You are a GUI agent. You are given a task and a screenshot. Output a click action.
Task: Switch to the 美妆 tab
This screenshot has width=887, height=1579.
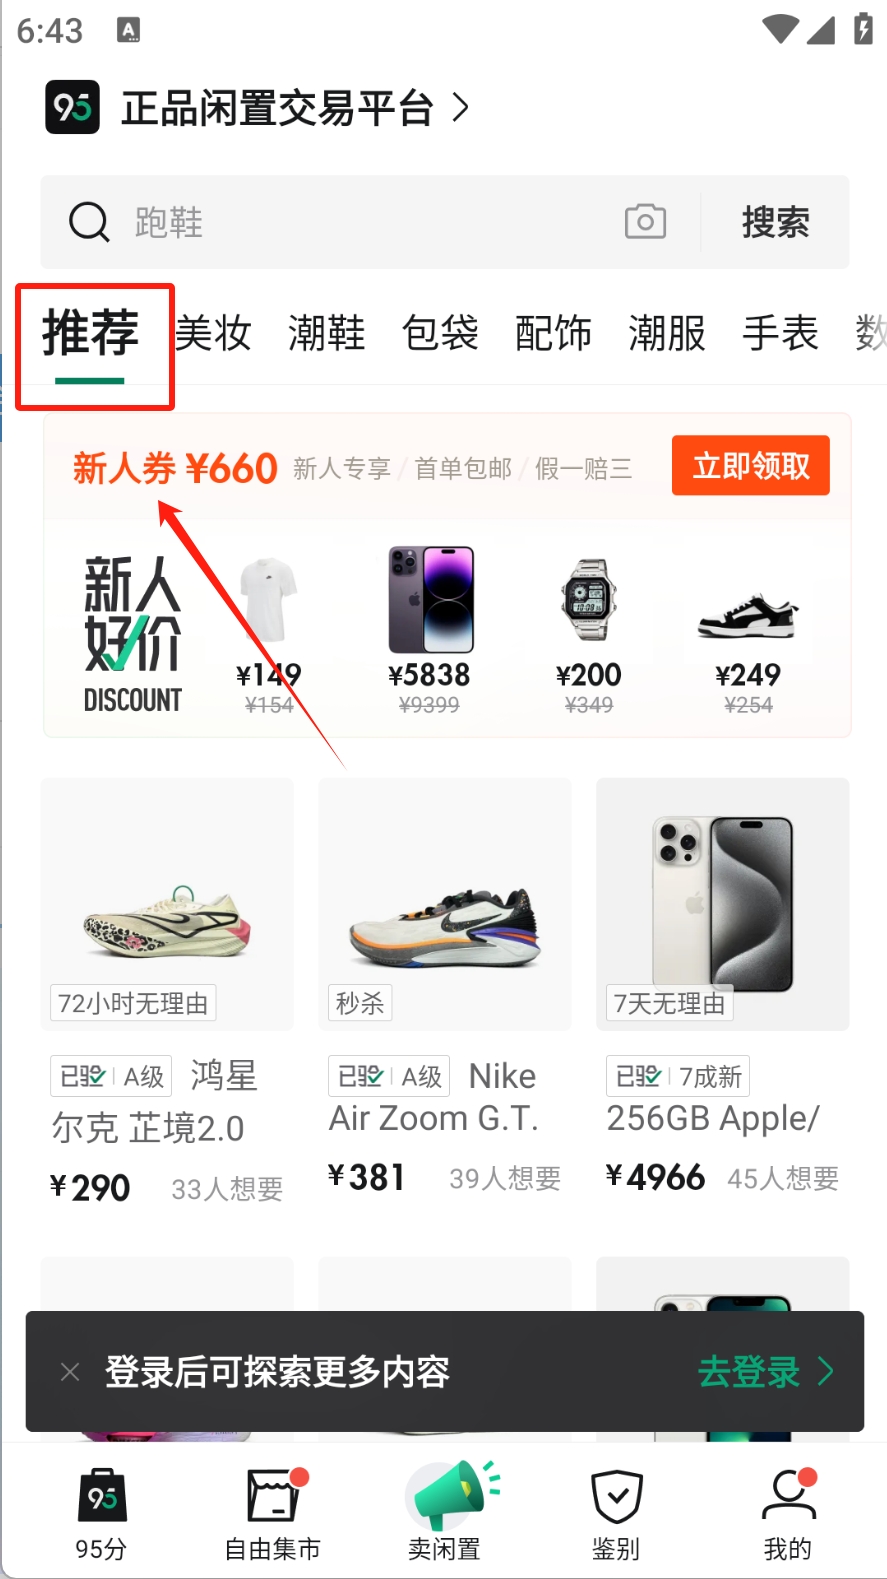pos(213,333)
